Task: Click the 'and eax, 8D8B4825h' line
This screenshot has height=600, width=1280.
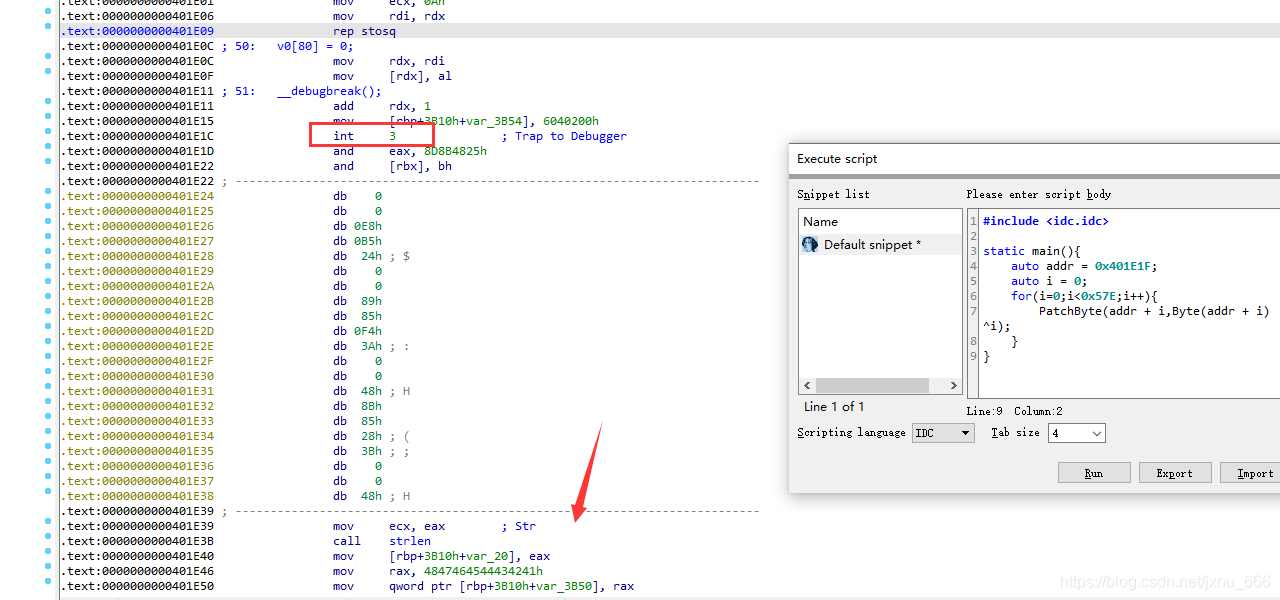Action: (410, 151)
